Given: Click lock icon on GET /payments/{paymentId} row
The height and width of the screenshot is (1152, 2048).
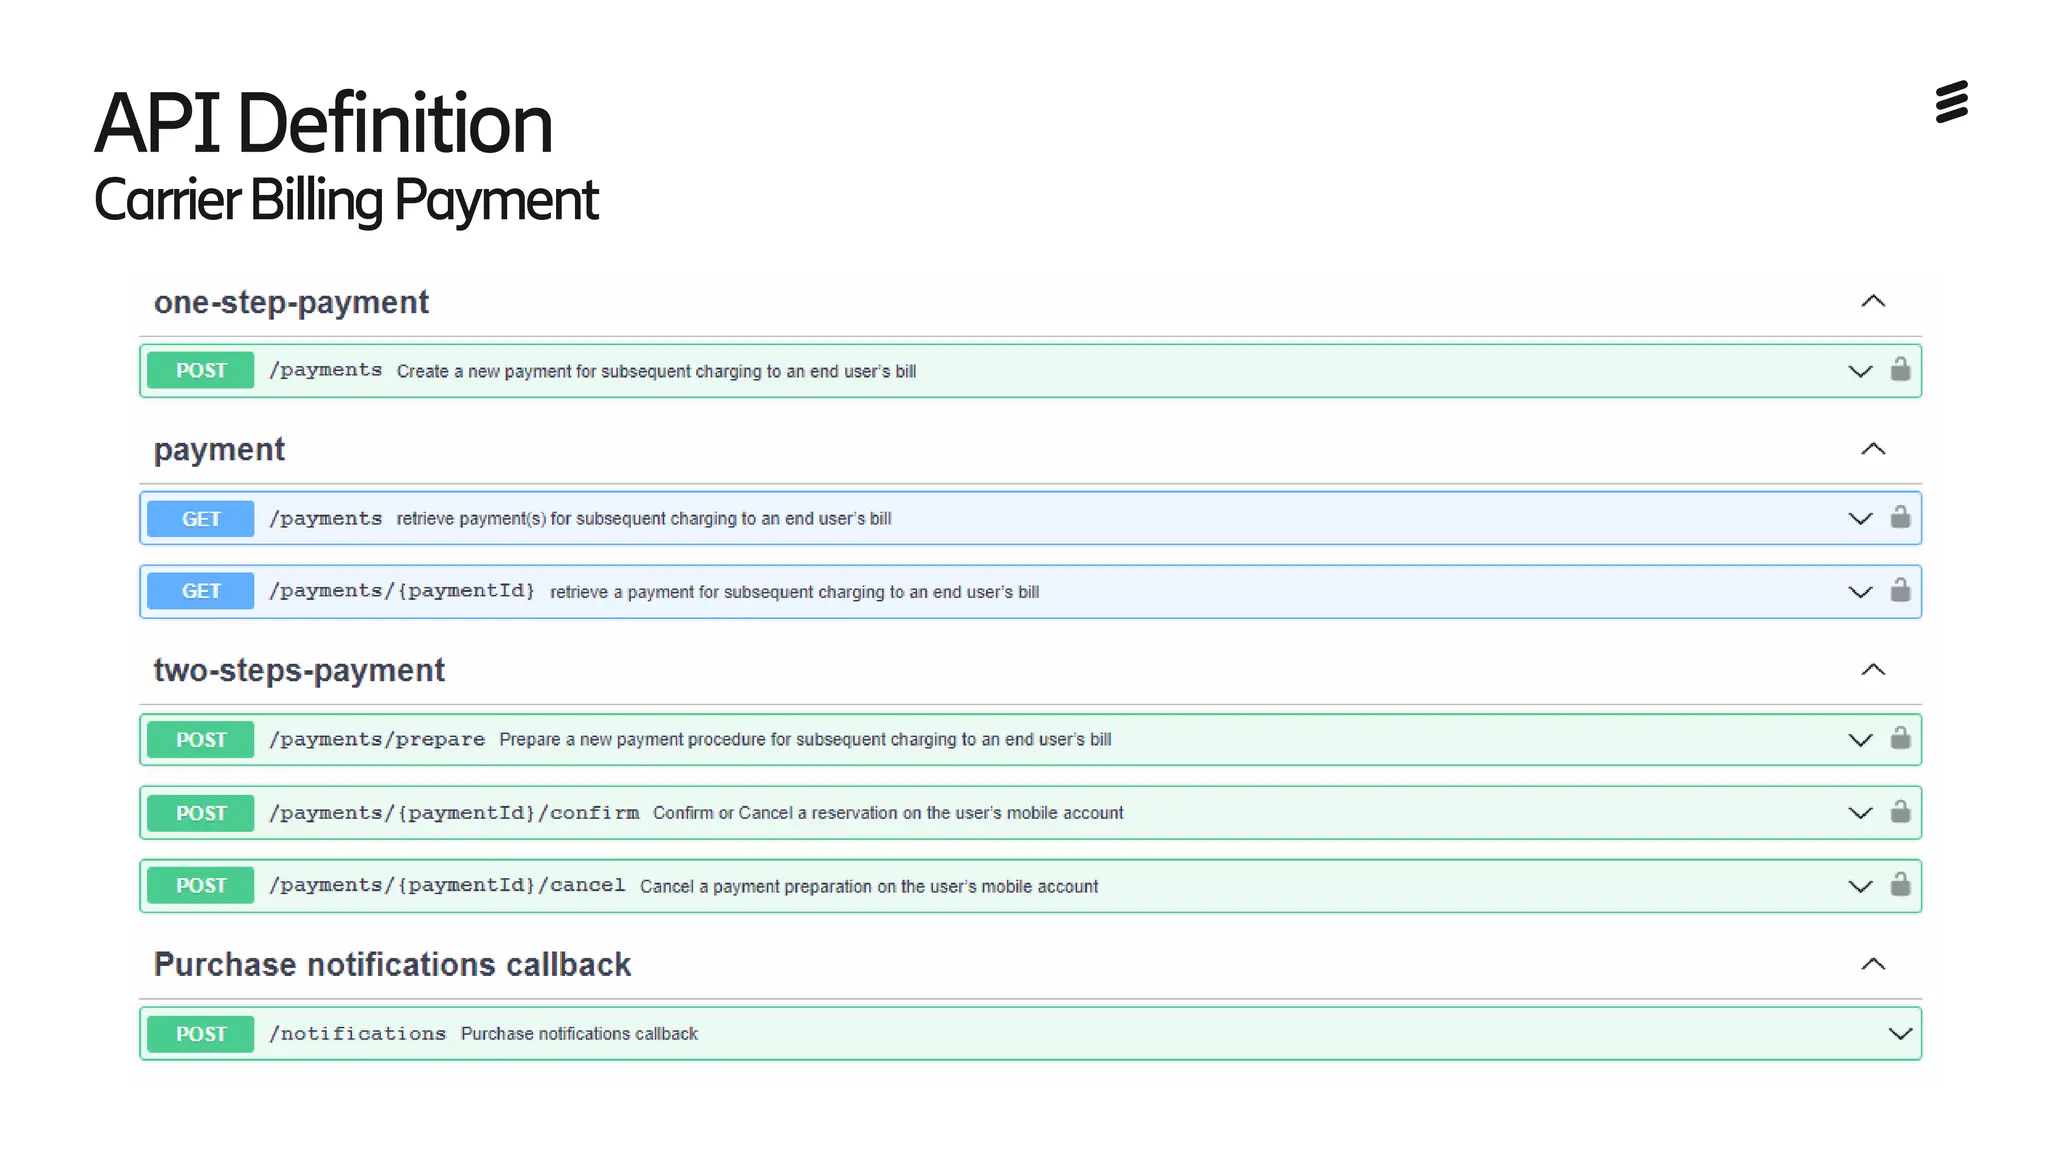Looking at the screenshot, I should click(x=1900, y=591).
